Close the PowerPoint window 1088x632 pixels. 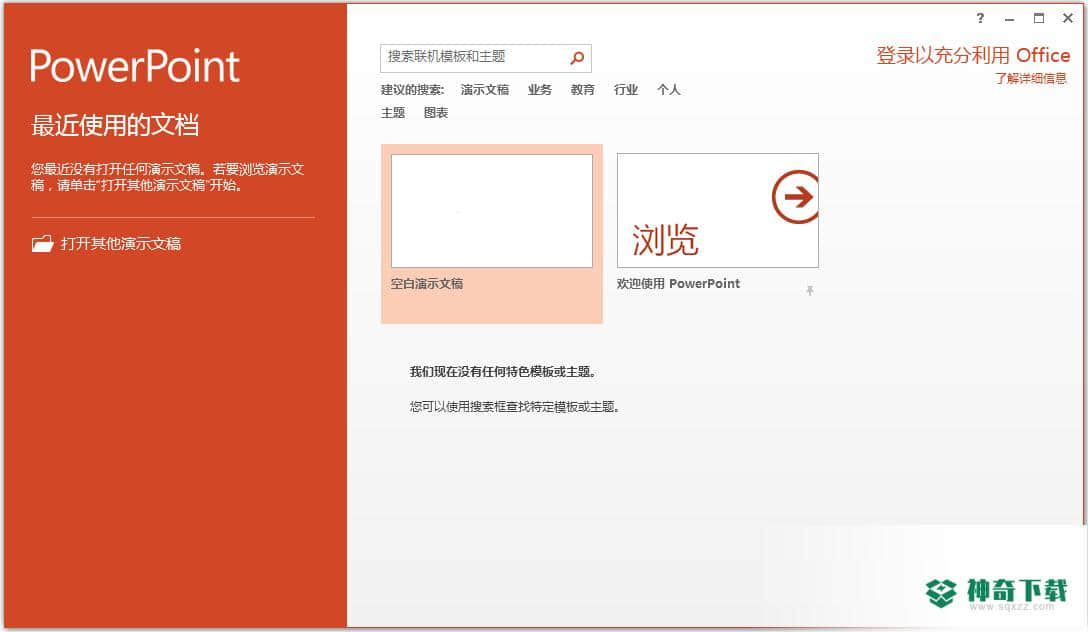click(x=1068, y=19)
